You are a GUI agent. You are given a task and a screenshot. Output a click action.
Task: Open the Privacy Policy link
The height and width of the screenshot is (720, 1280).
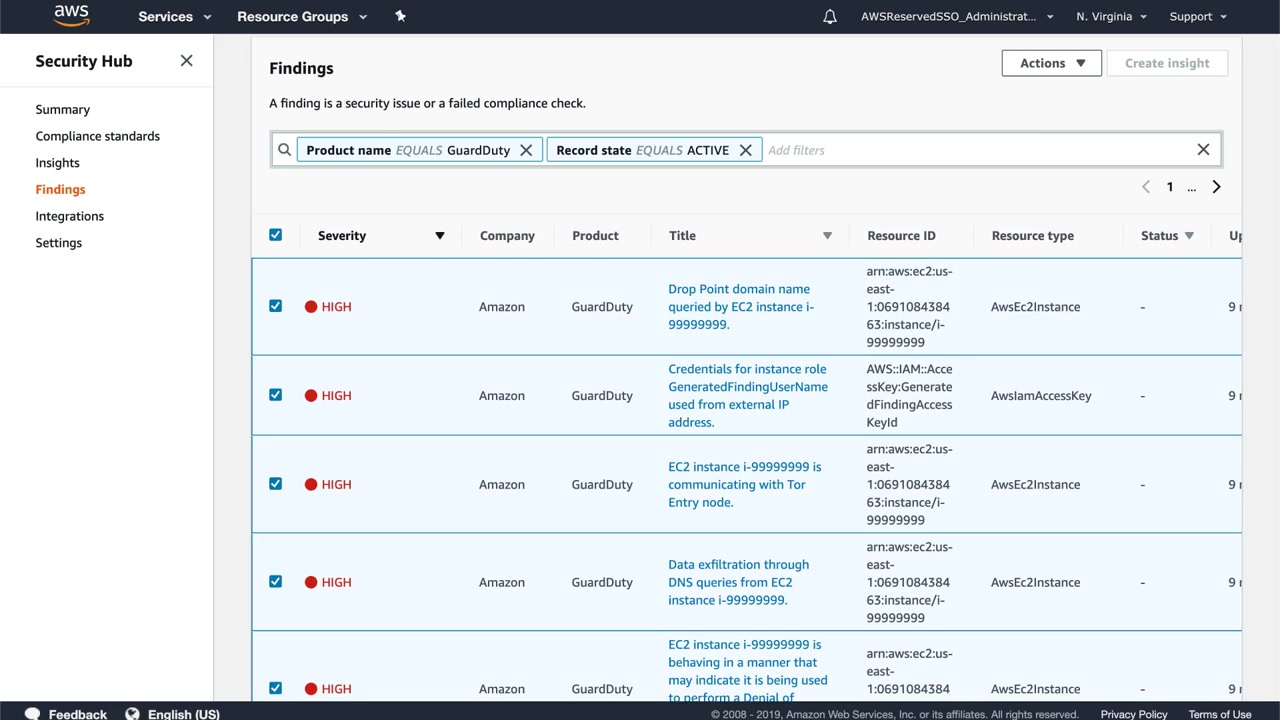1133,714
